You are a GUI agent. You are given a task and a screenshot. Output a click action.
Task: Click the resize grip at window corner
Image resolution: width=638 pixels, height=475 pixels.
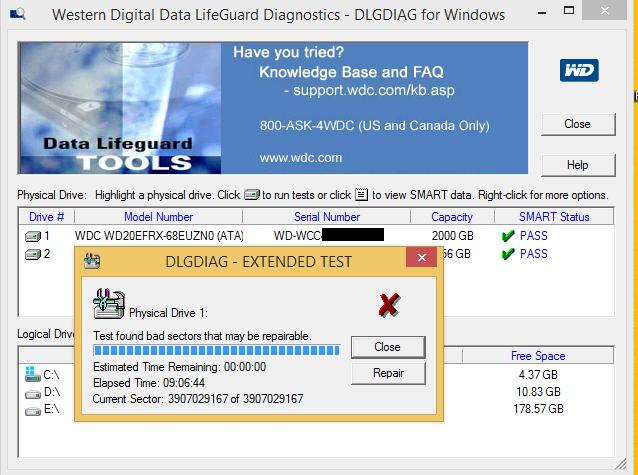coord(621,464)
